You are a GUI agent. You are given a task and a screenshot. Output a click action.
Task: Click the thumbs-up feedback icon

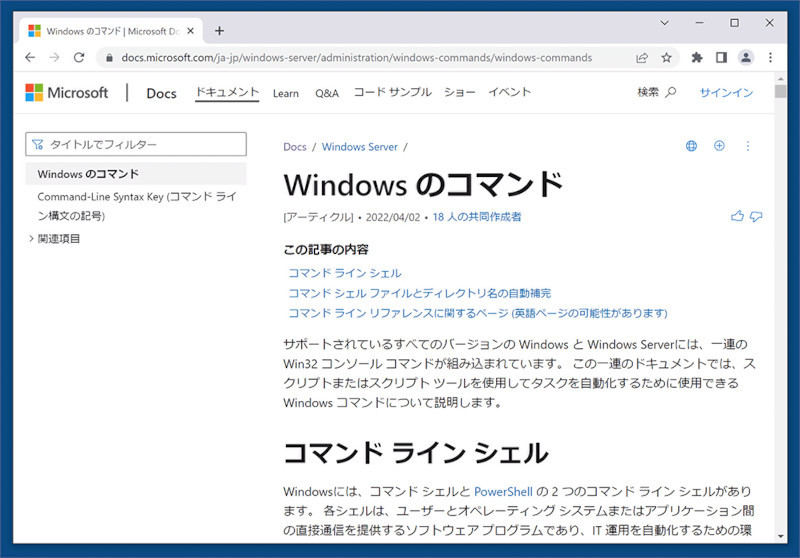coord(737,216)
